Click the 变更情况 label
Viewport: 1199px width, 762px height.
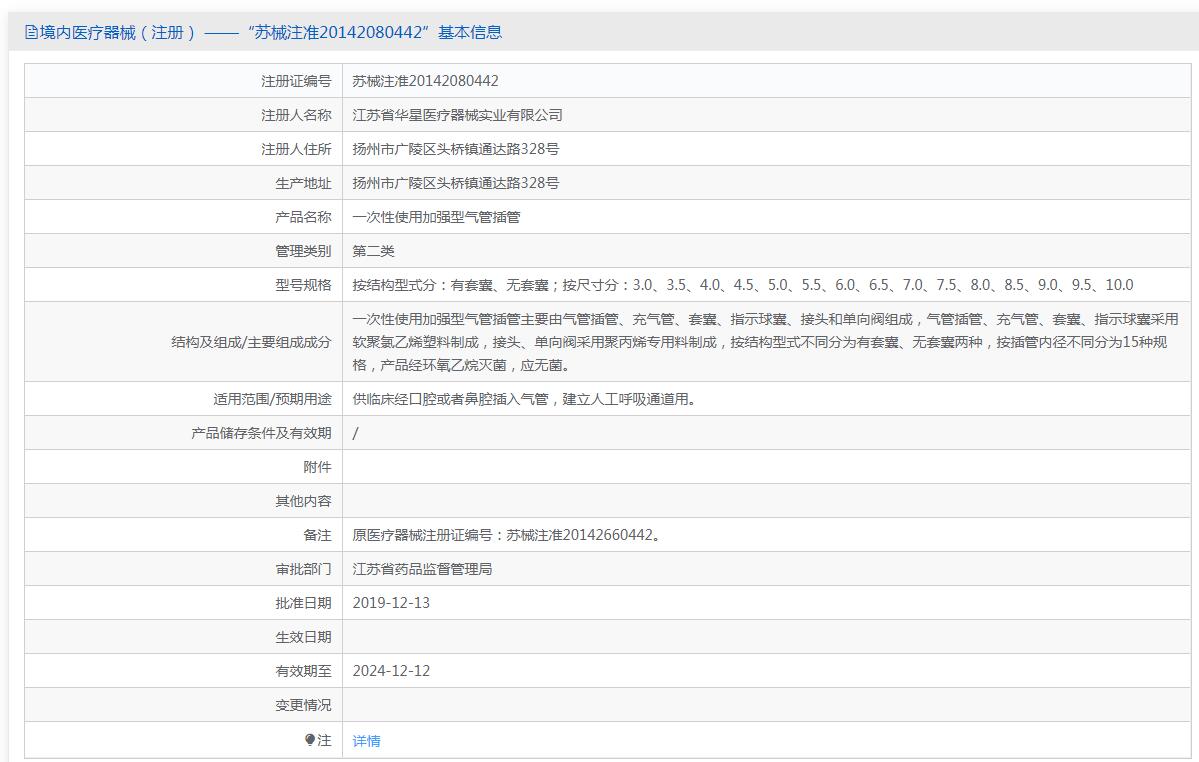click(x=304, y=705)
